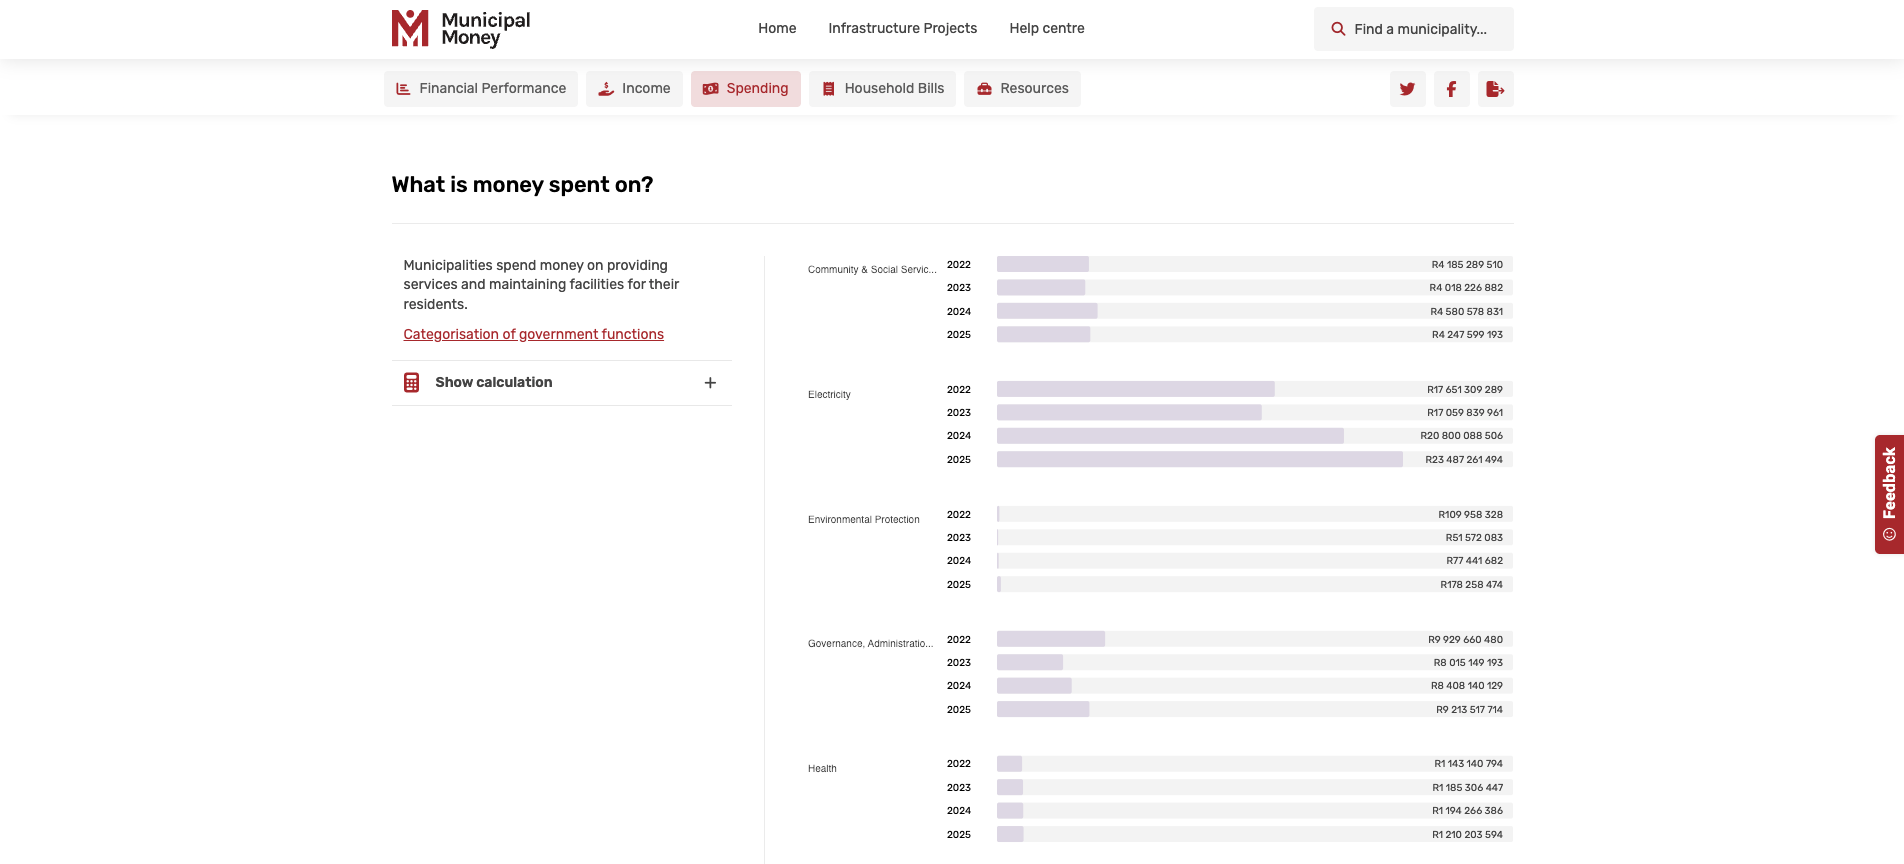This screenshot has height=864, width=1904.
Task: Open Categorisation of government functions link
Action: (x=534, y=334)
